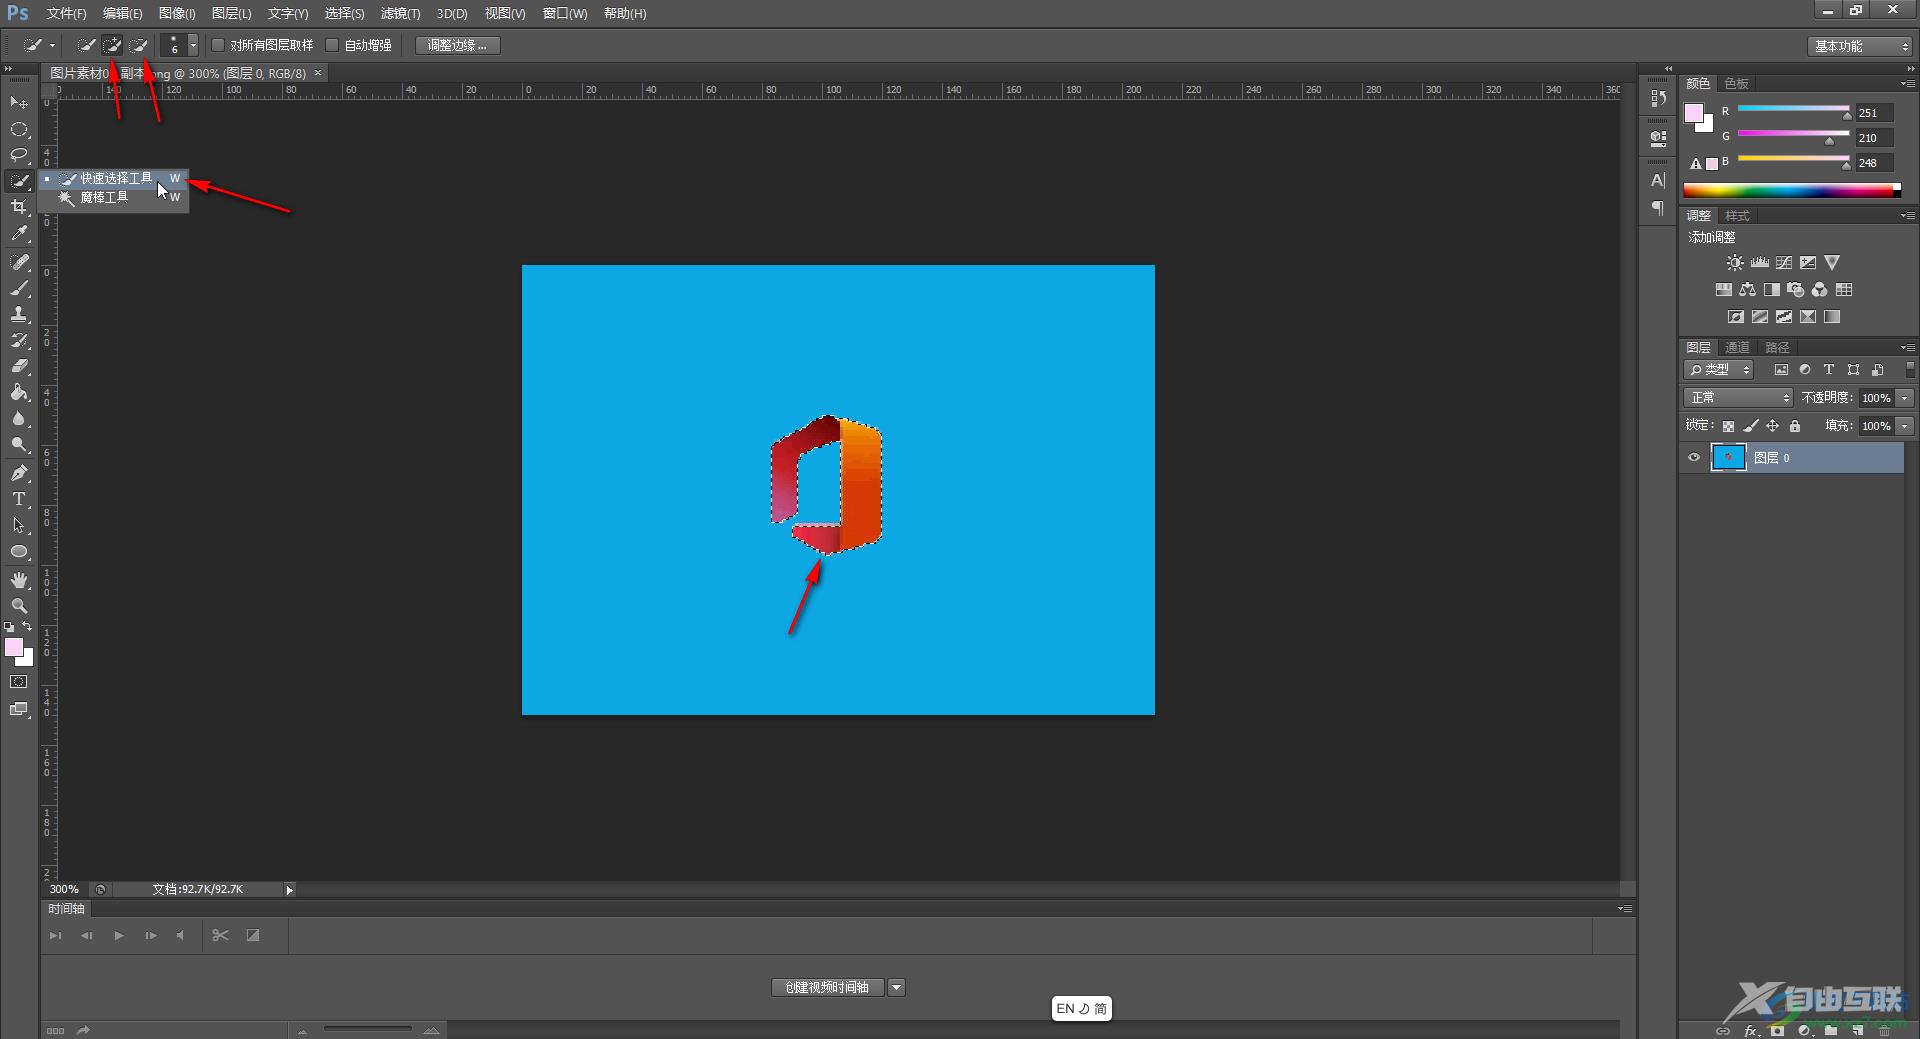Select the Dodge tool

coord(19,445)
